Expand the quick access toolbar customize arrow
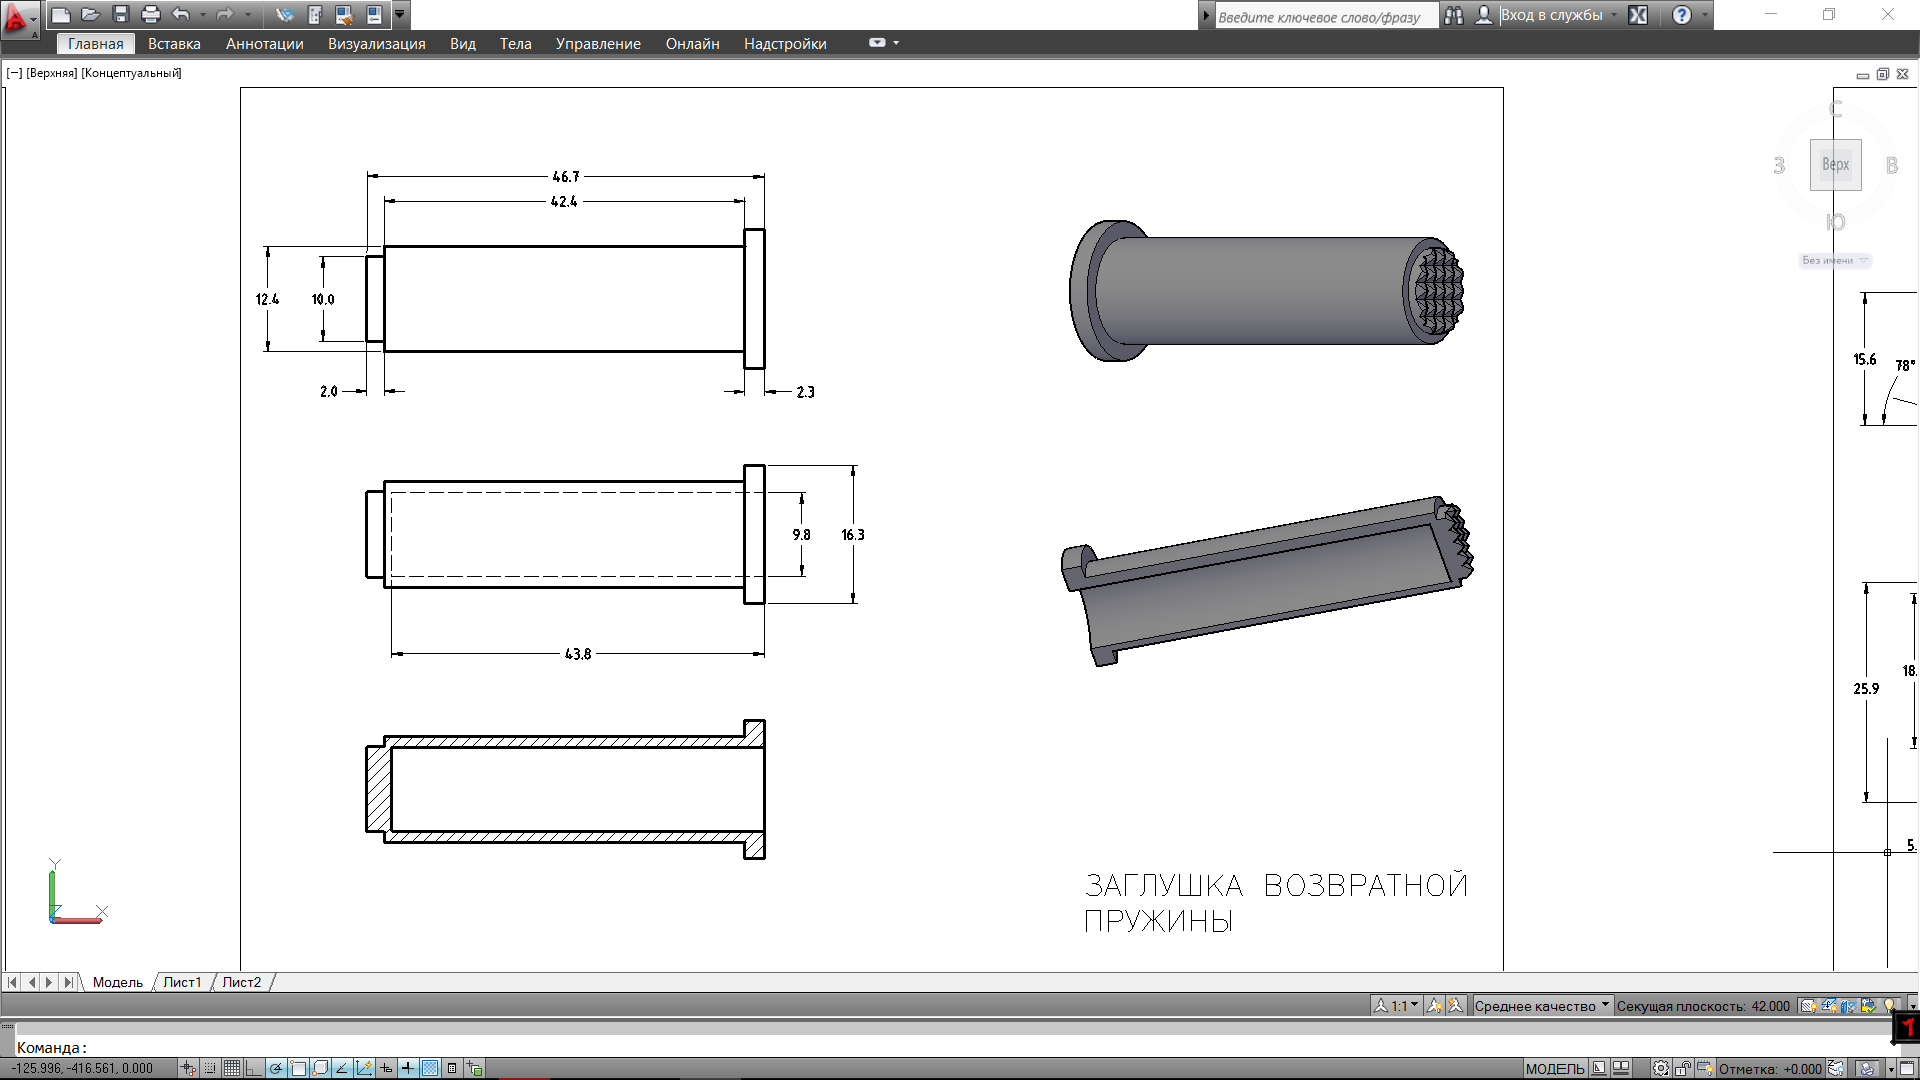Viewport: 1920px width, 1080px height. (400, 14)
